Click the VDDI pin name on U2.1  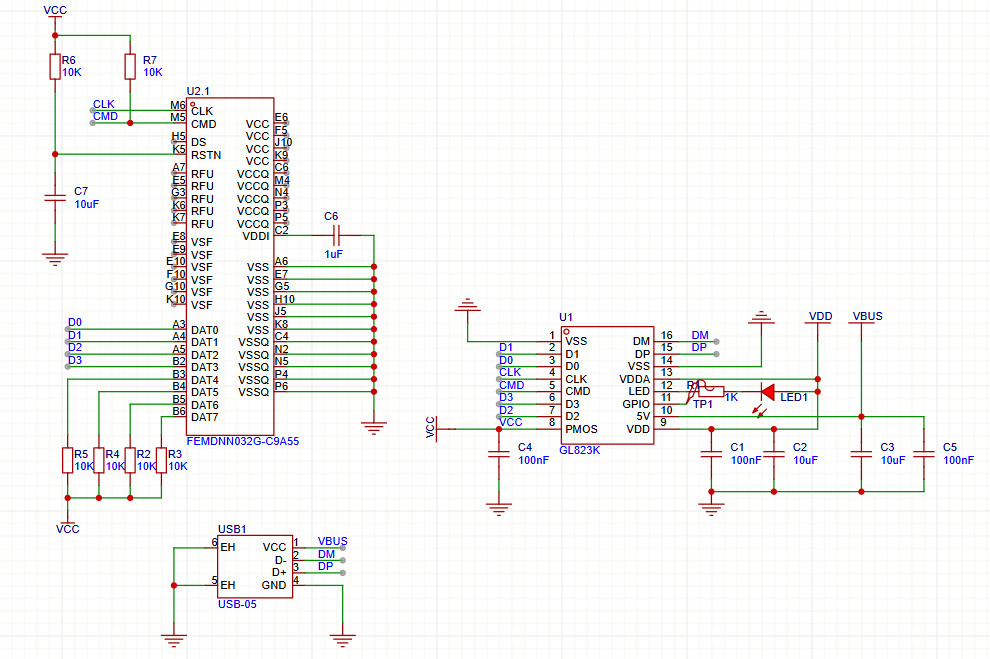(256, 236)
